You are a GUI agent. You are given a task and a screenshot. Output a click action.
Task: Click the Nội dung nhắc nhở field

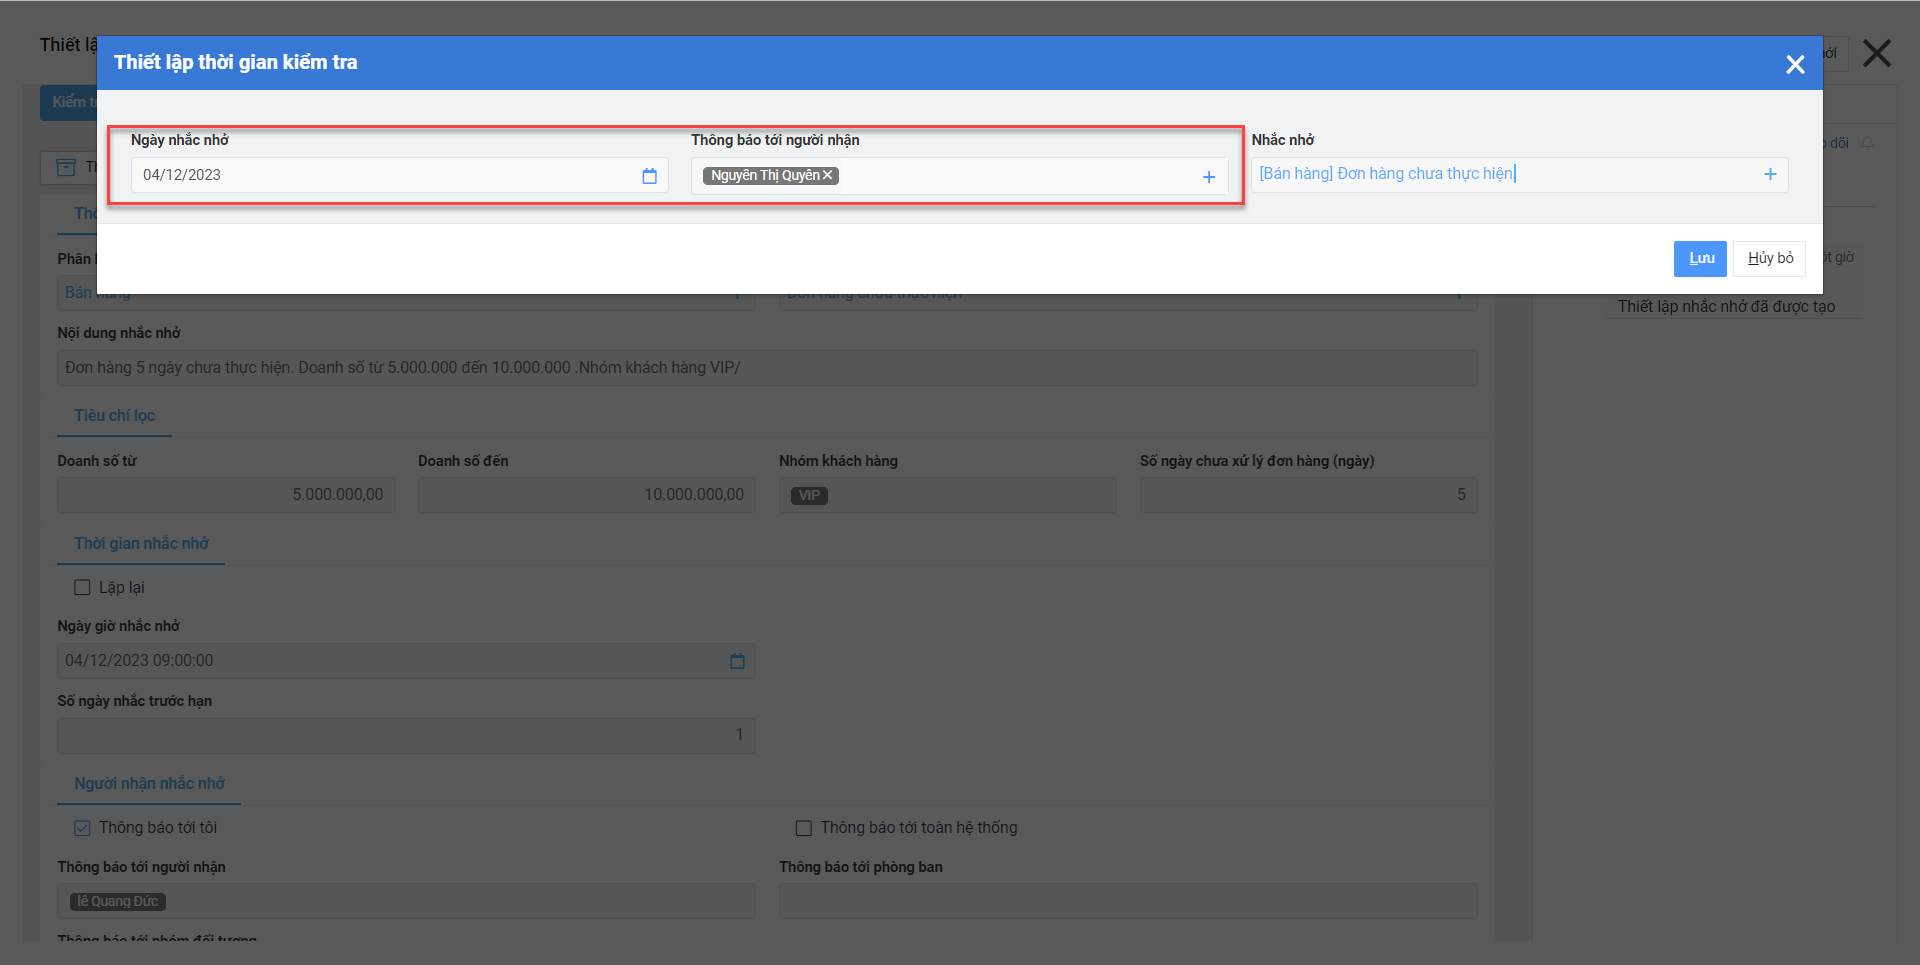767,368
